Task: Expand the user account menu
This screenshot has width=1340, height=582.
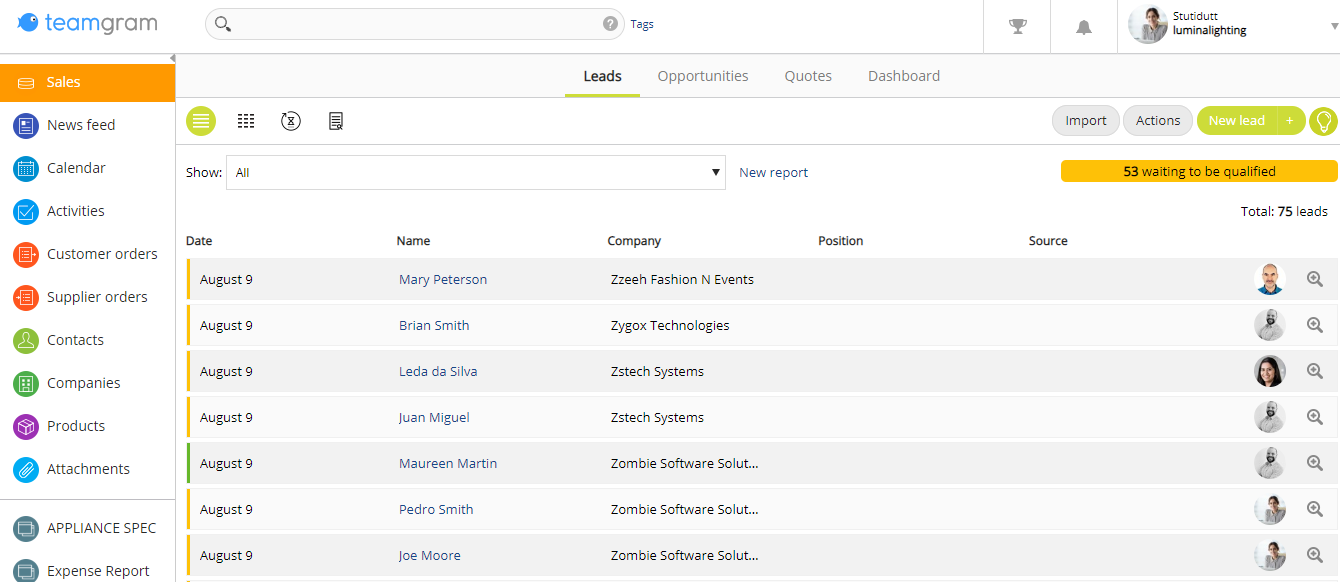Action: pyautogui.click(x=1334, y=27)
